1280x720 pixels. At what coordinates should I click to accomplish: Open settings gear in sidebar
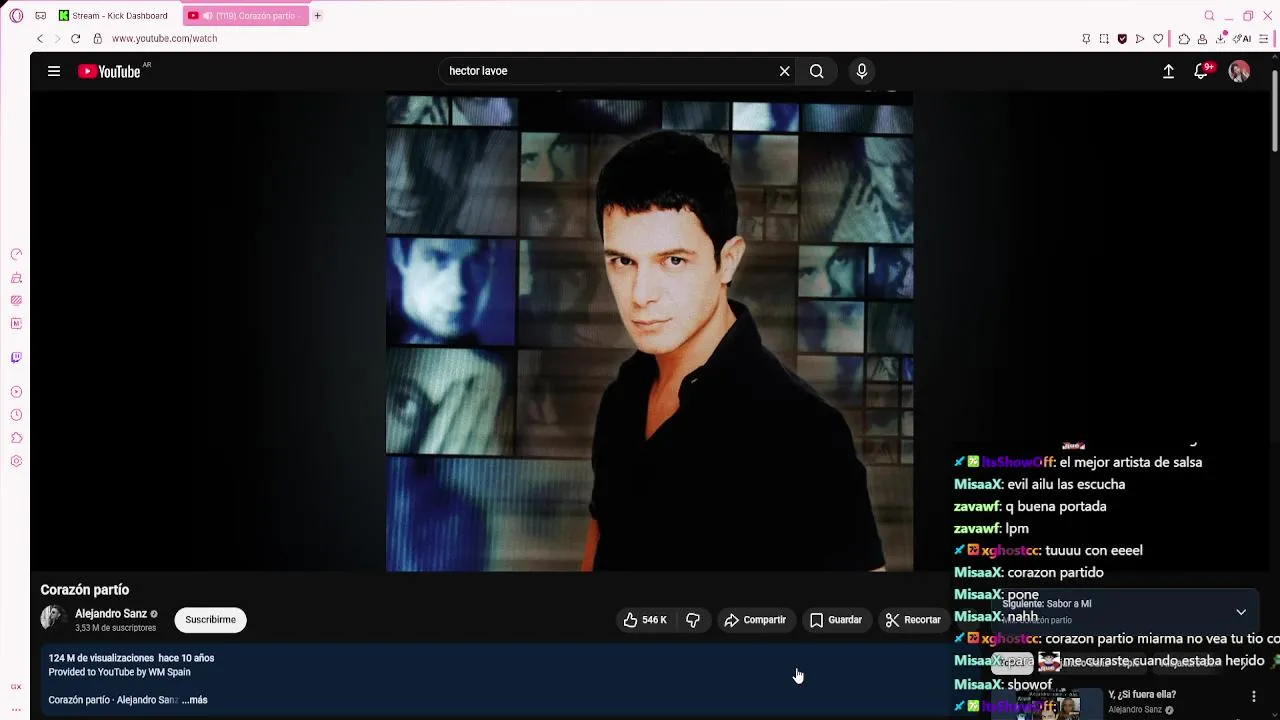click(16, 461)
